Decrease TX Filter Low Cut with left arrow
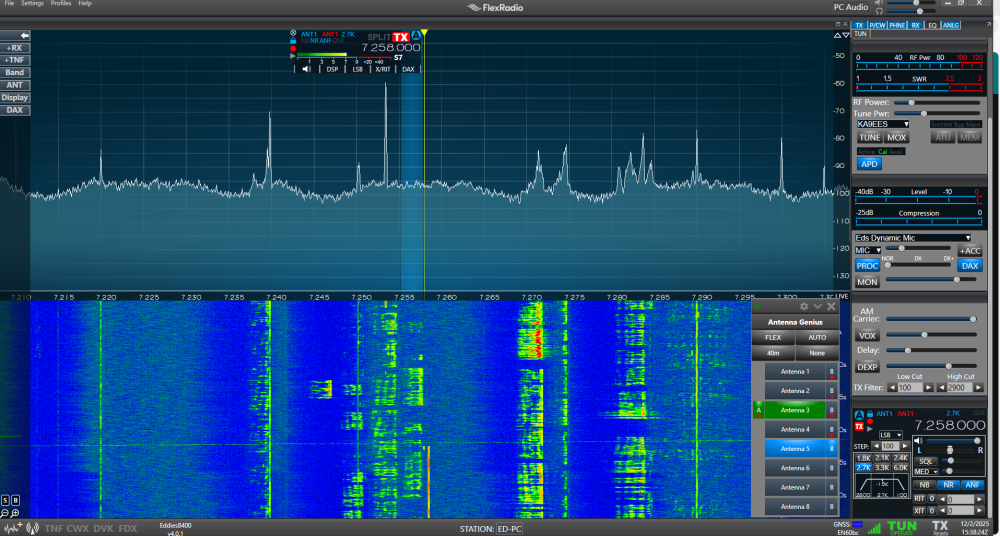This screenshot has width=1000, height=536. [893, 387]
